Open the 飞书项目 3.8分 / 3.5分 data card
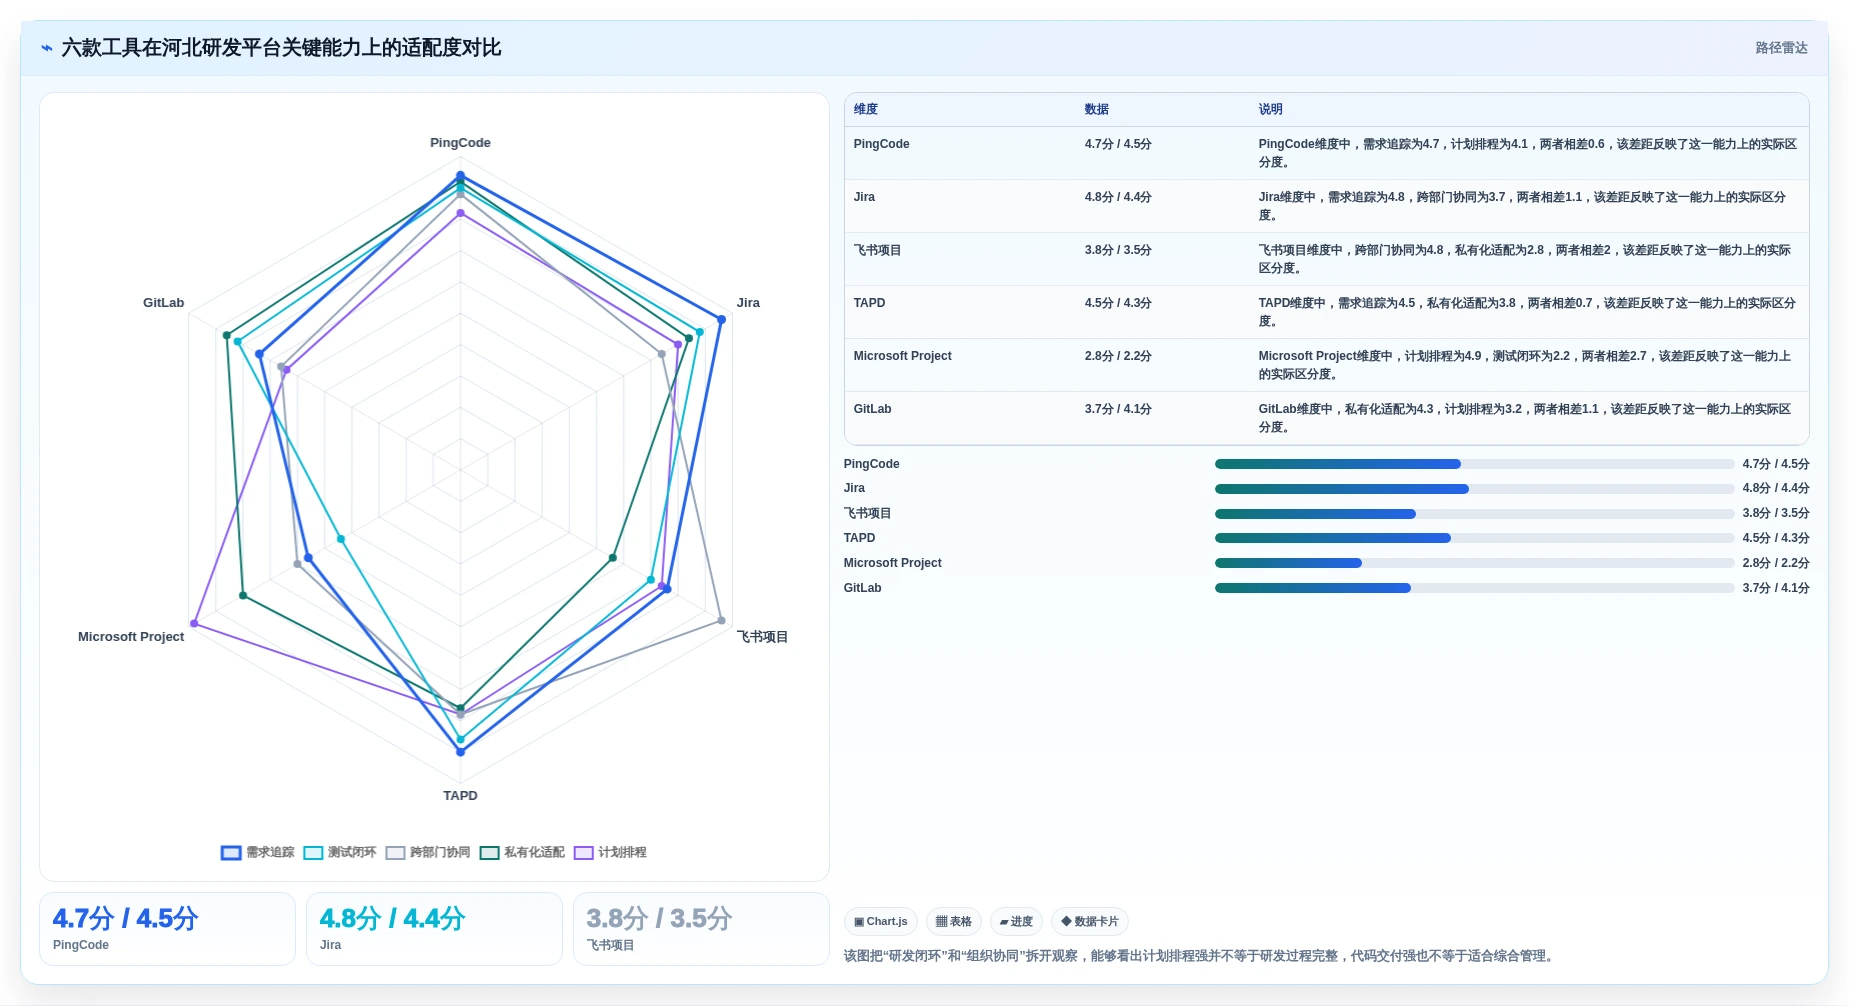The height and width of the screenshot is (1006, 1849). pos(701,929)
